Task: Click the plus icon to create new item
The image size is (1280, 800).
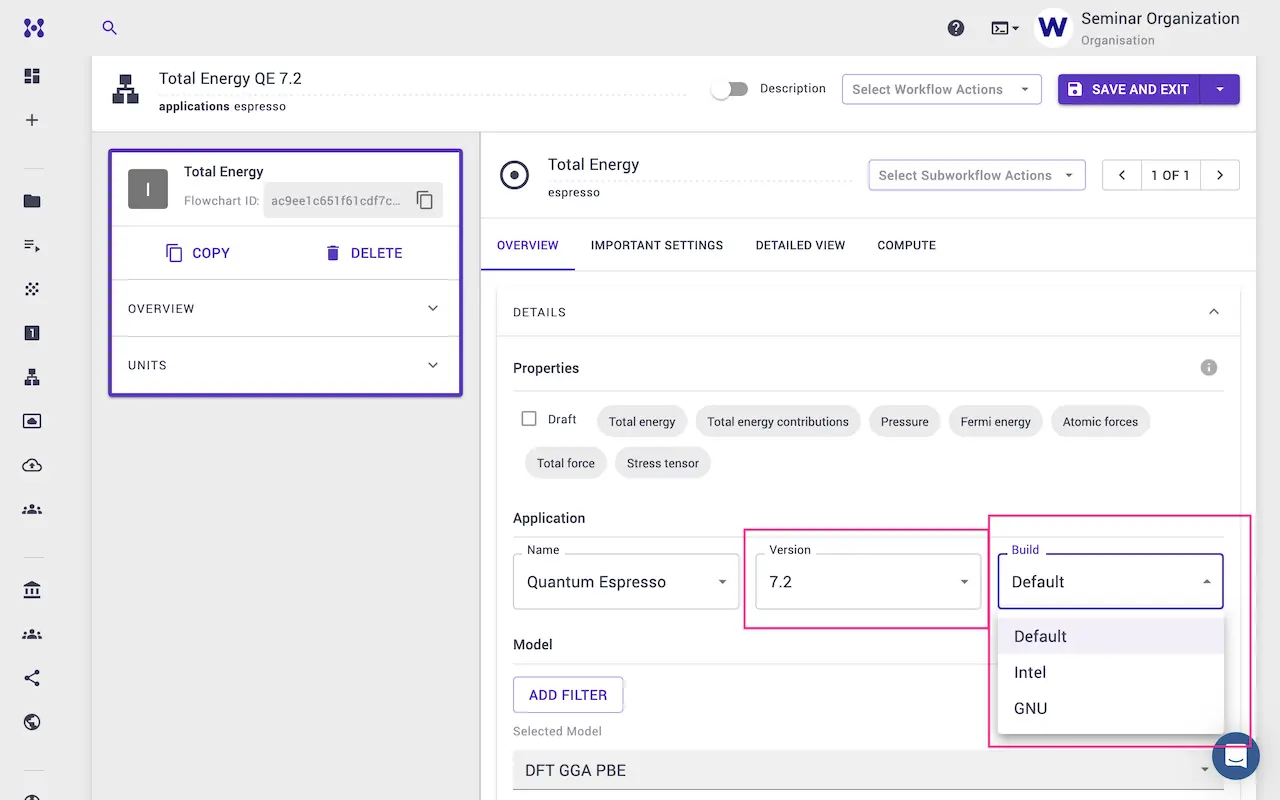Action: pos(32,120)
